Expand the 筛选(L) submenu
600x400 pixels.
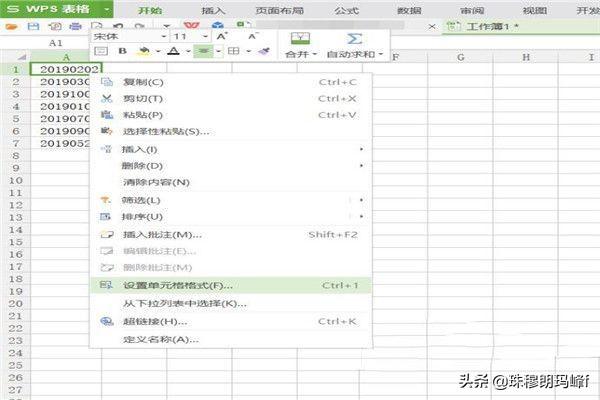click(231, 200)
